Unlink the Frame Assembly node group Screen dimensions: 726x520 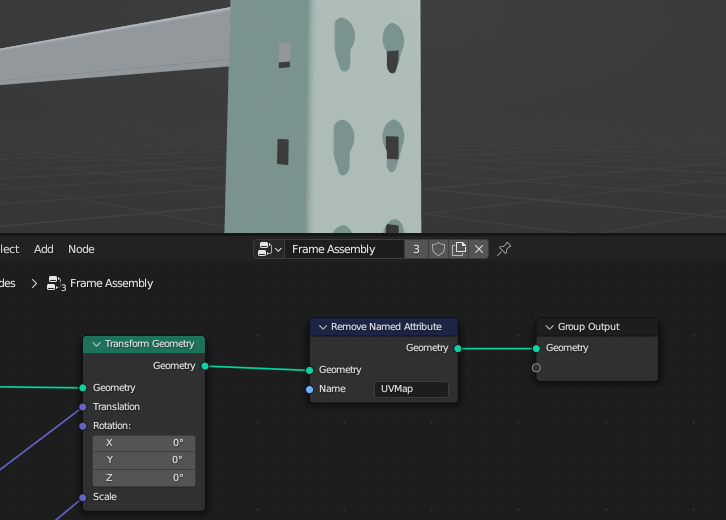(x=479, y=249)
